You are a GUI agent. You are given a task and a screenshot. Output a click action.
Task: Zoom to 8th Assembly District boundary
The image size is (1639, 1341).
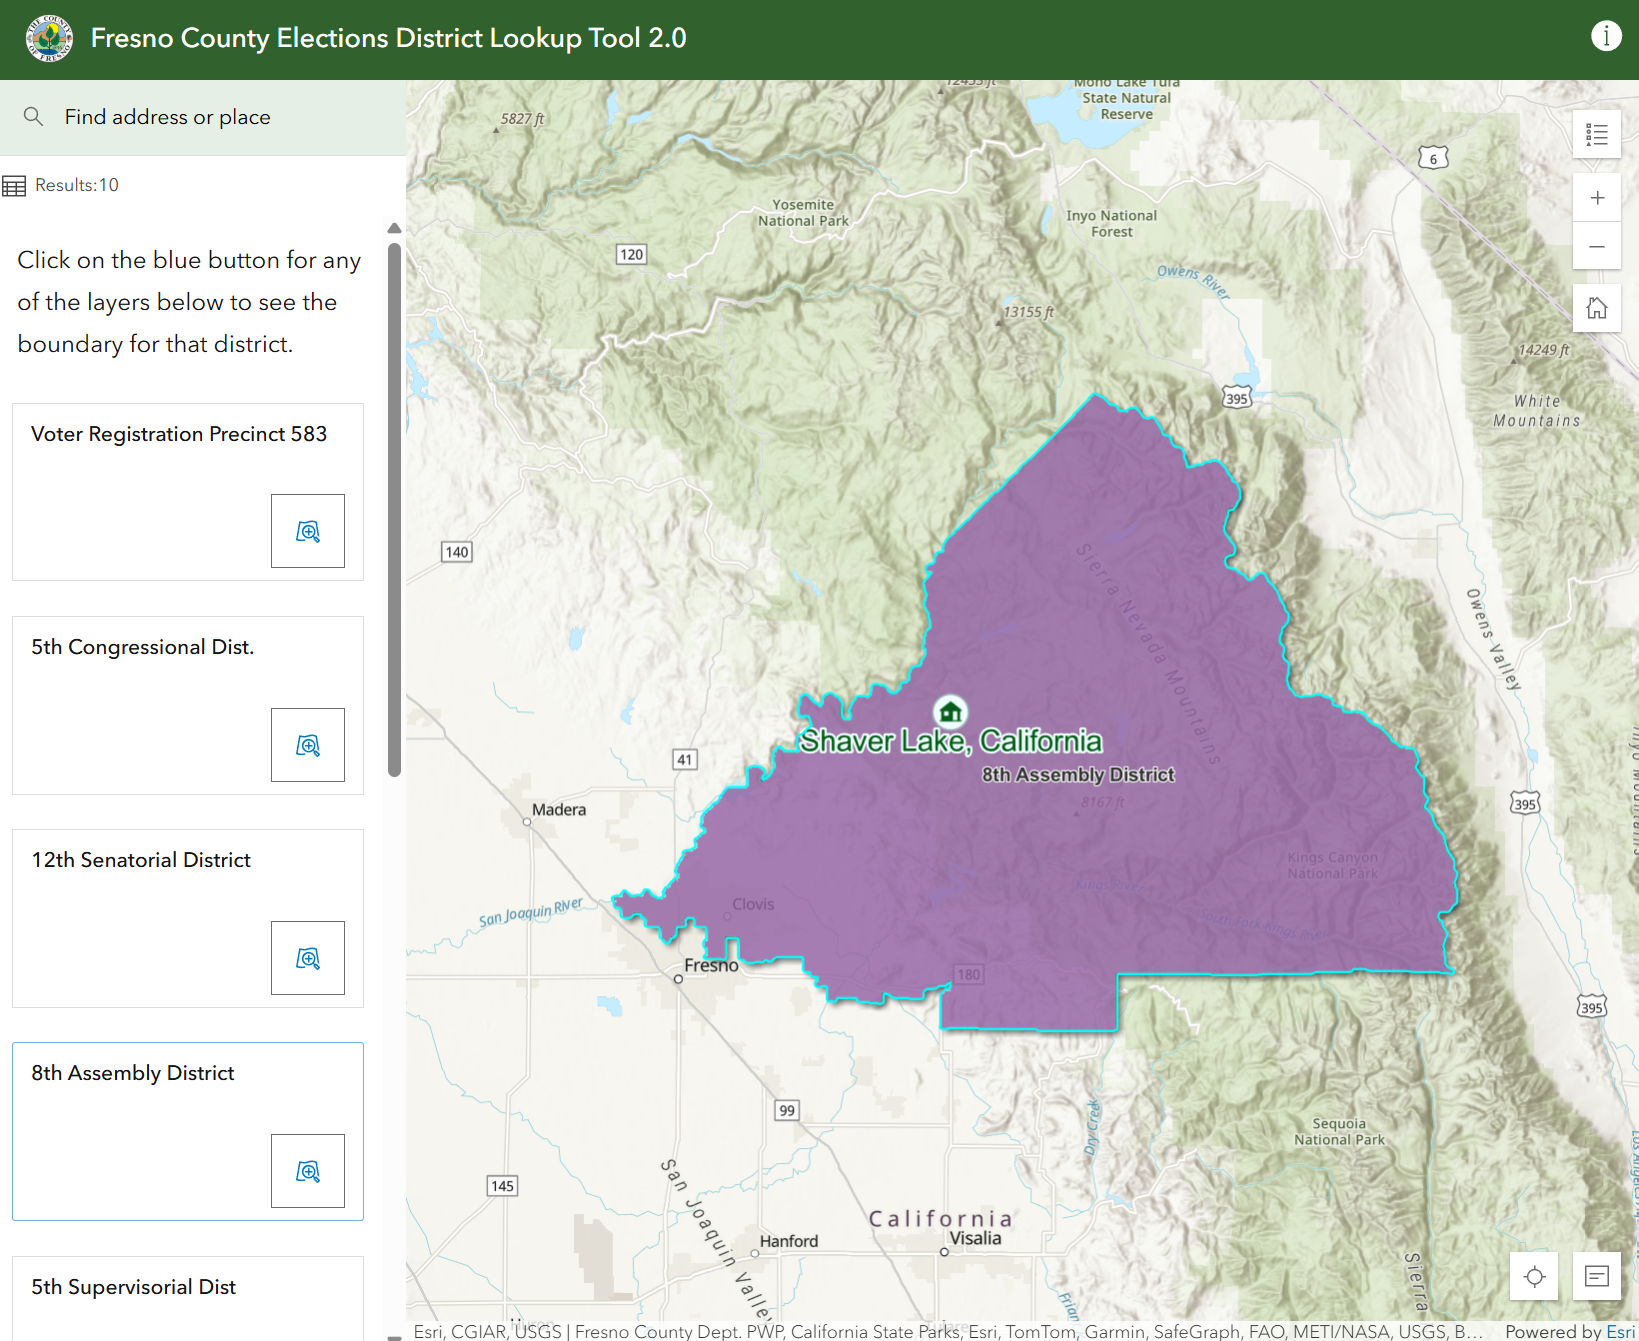click(308, 1171)
